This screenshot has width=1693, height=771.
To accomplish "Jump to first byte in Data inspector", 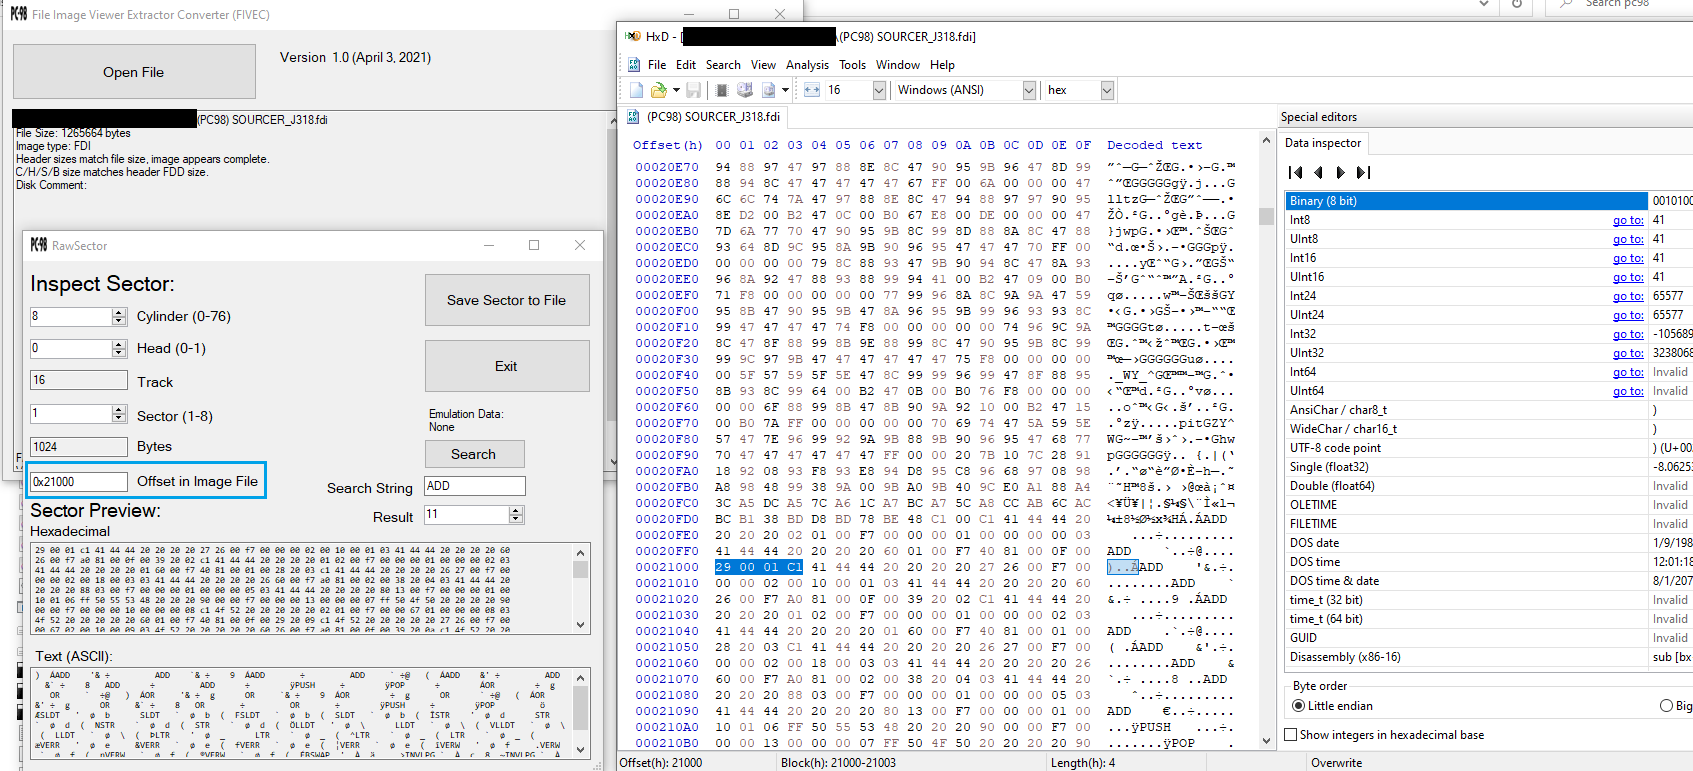I will pos(1296,173).
